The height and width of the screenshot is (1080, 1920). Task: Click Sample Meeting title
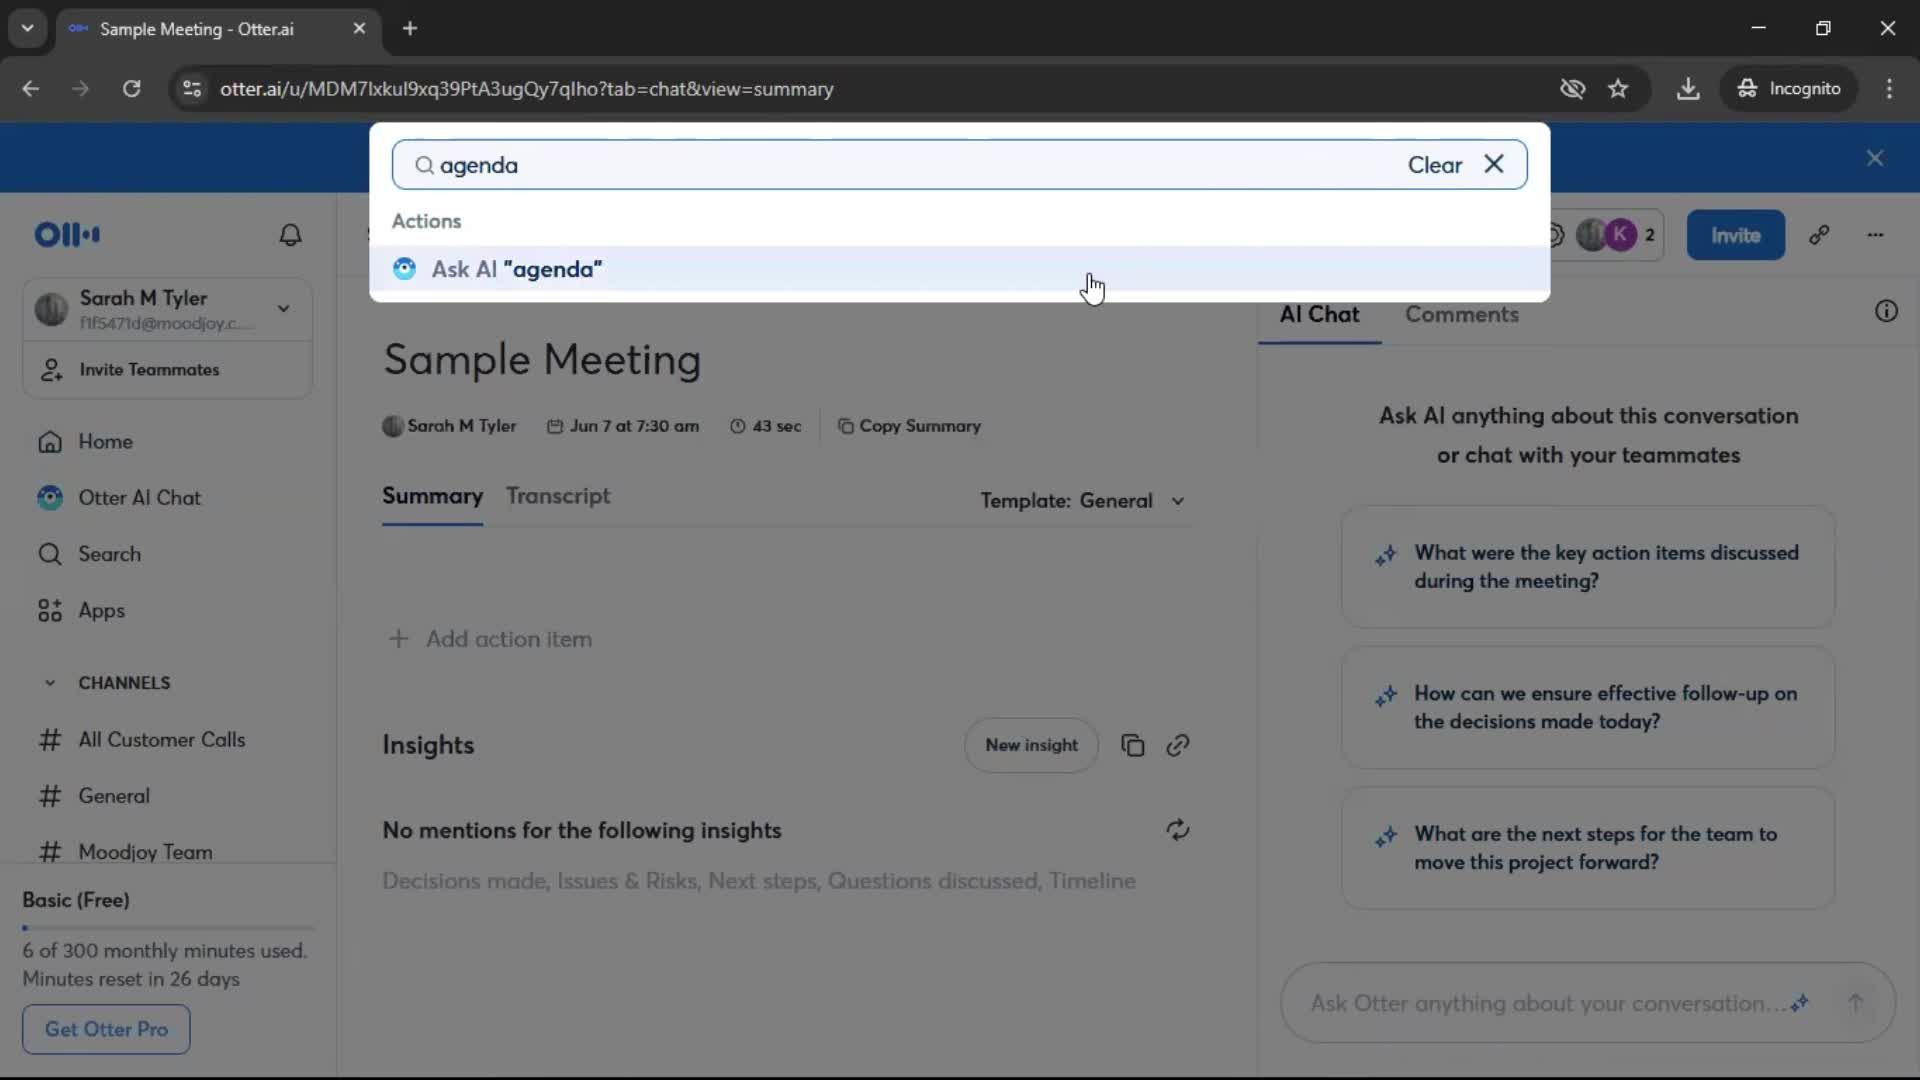coord(542,360)
